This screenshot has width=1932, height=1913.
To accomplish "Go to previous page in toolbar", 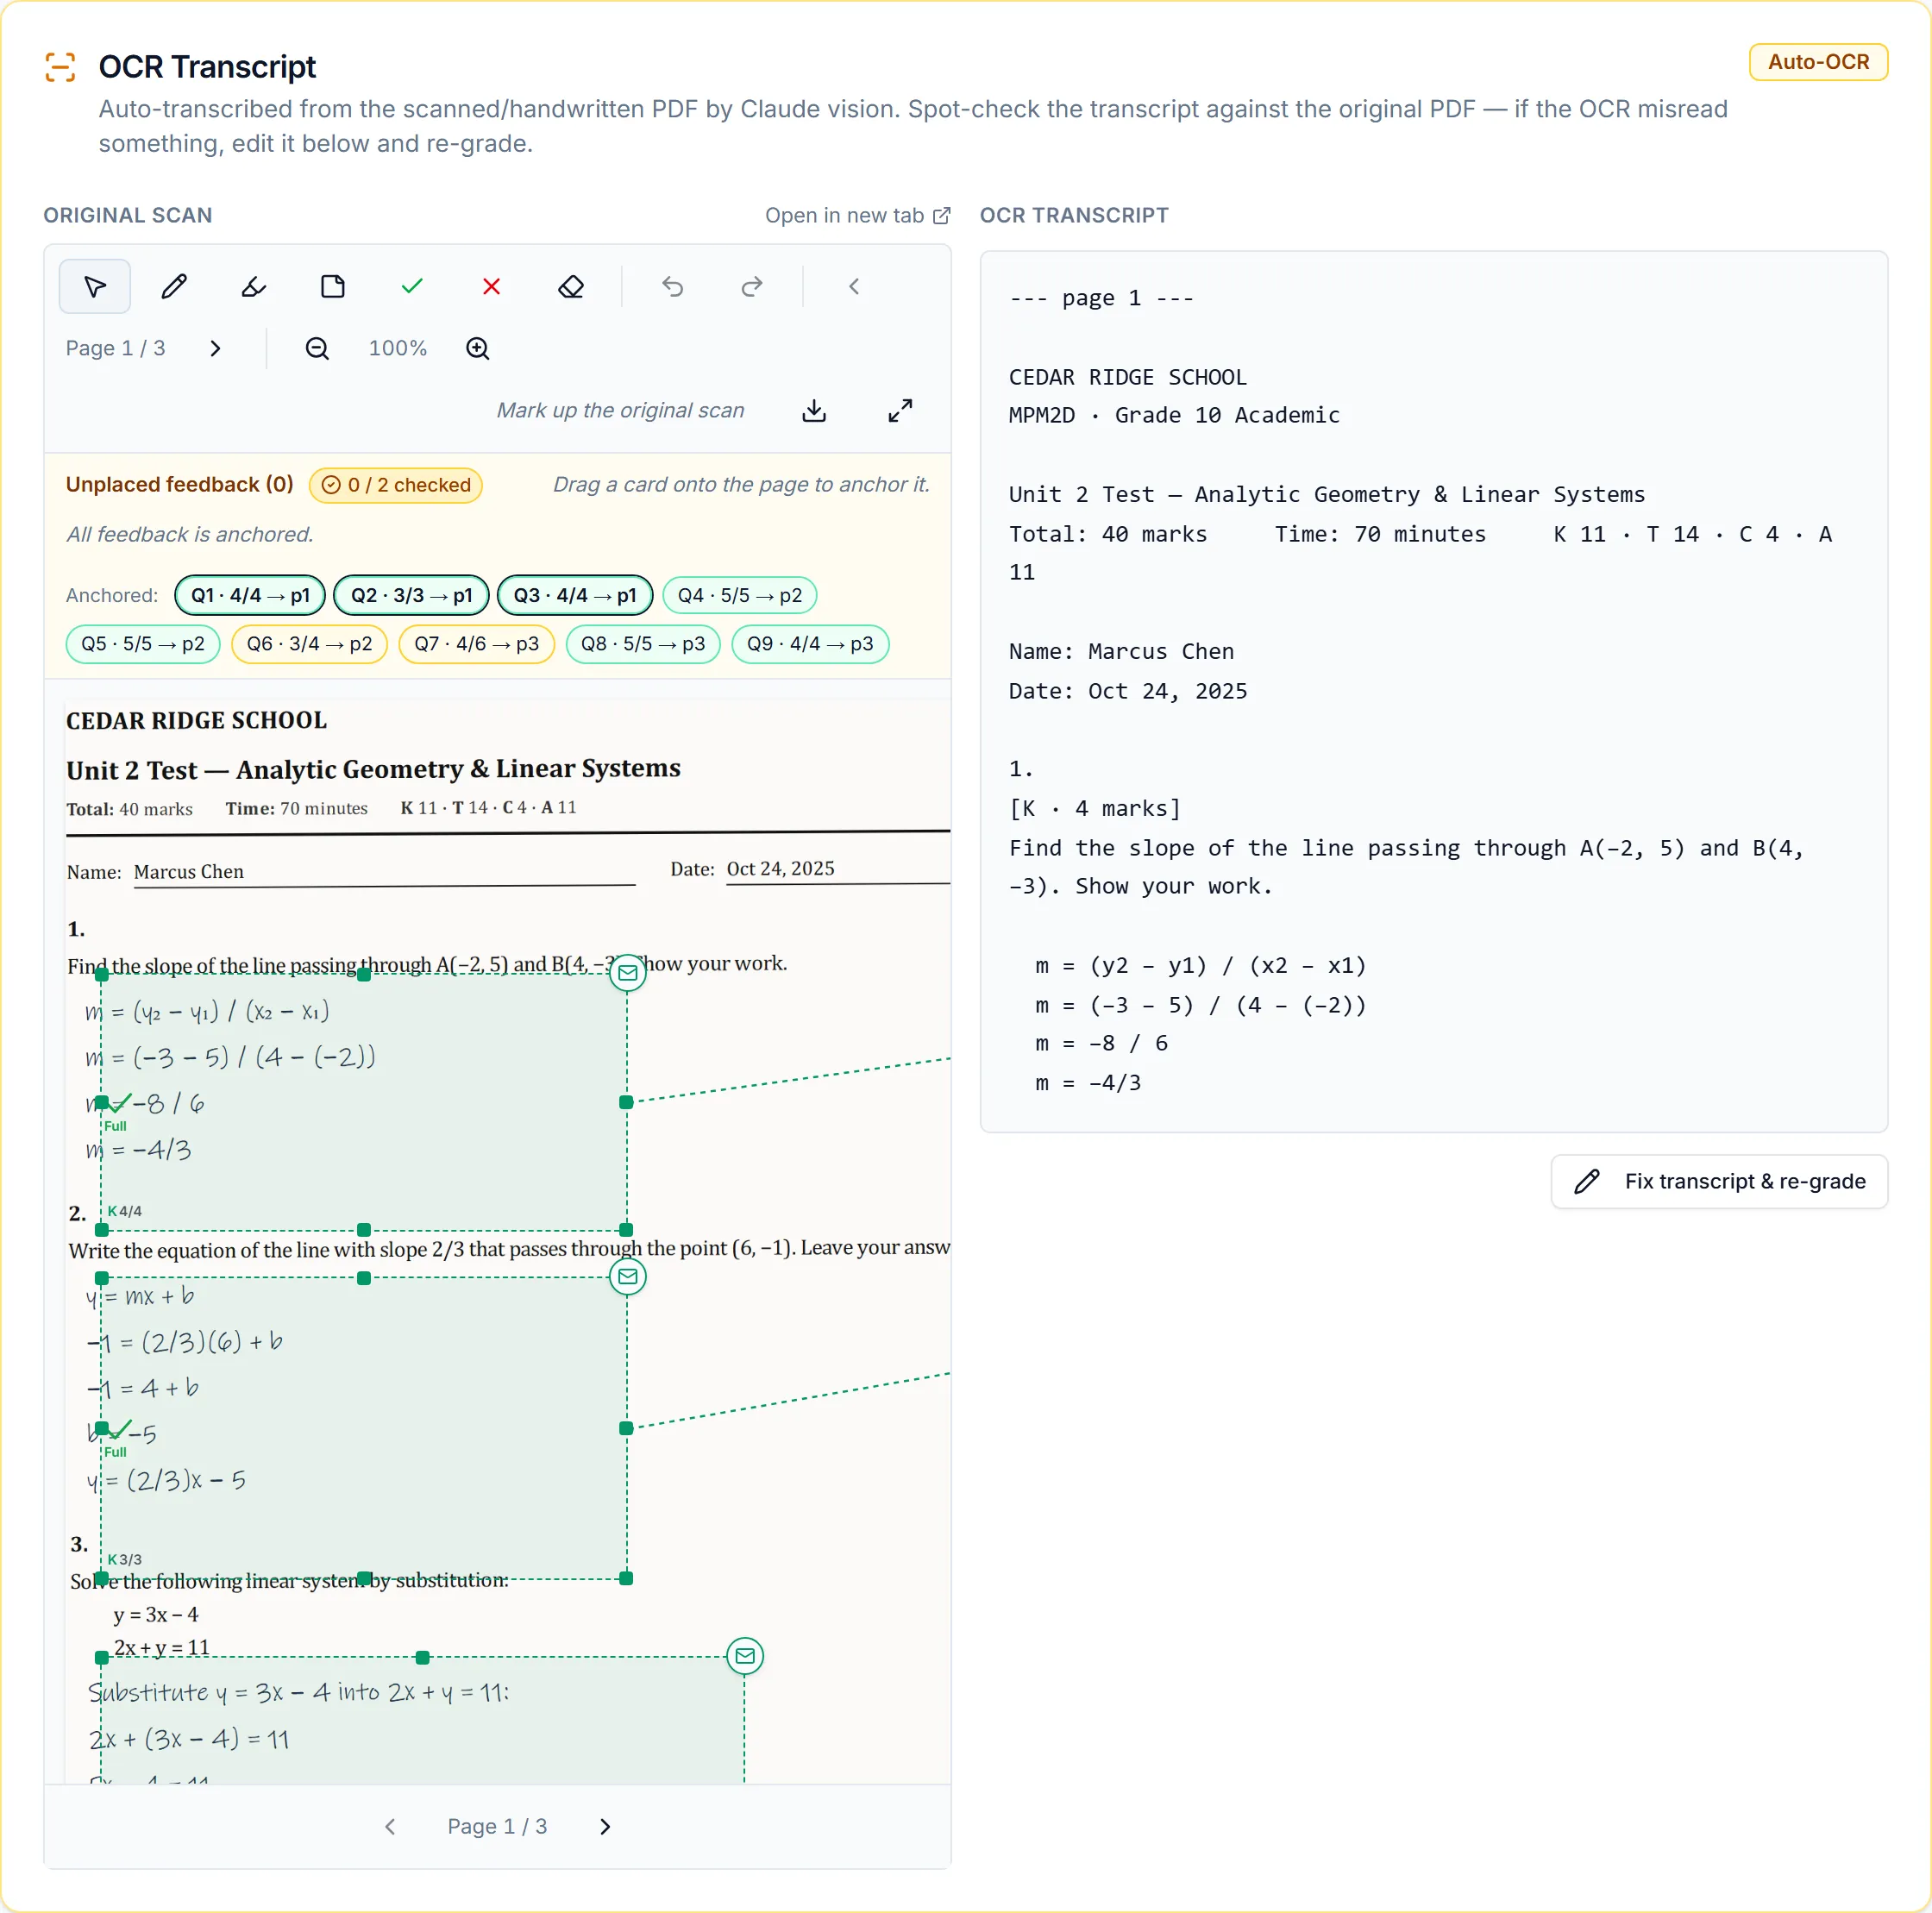I will [854, 287].
